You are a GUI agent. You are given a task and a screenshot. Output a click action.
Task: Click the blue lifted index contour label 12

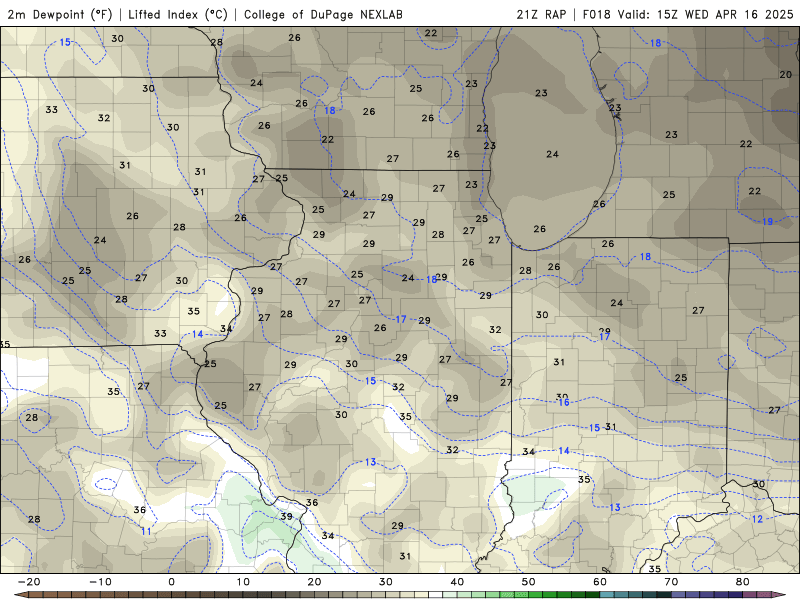point(758,519)
